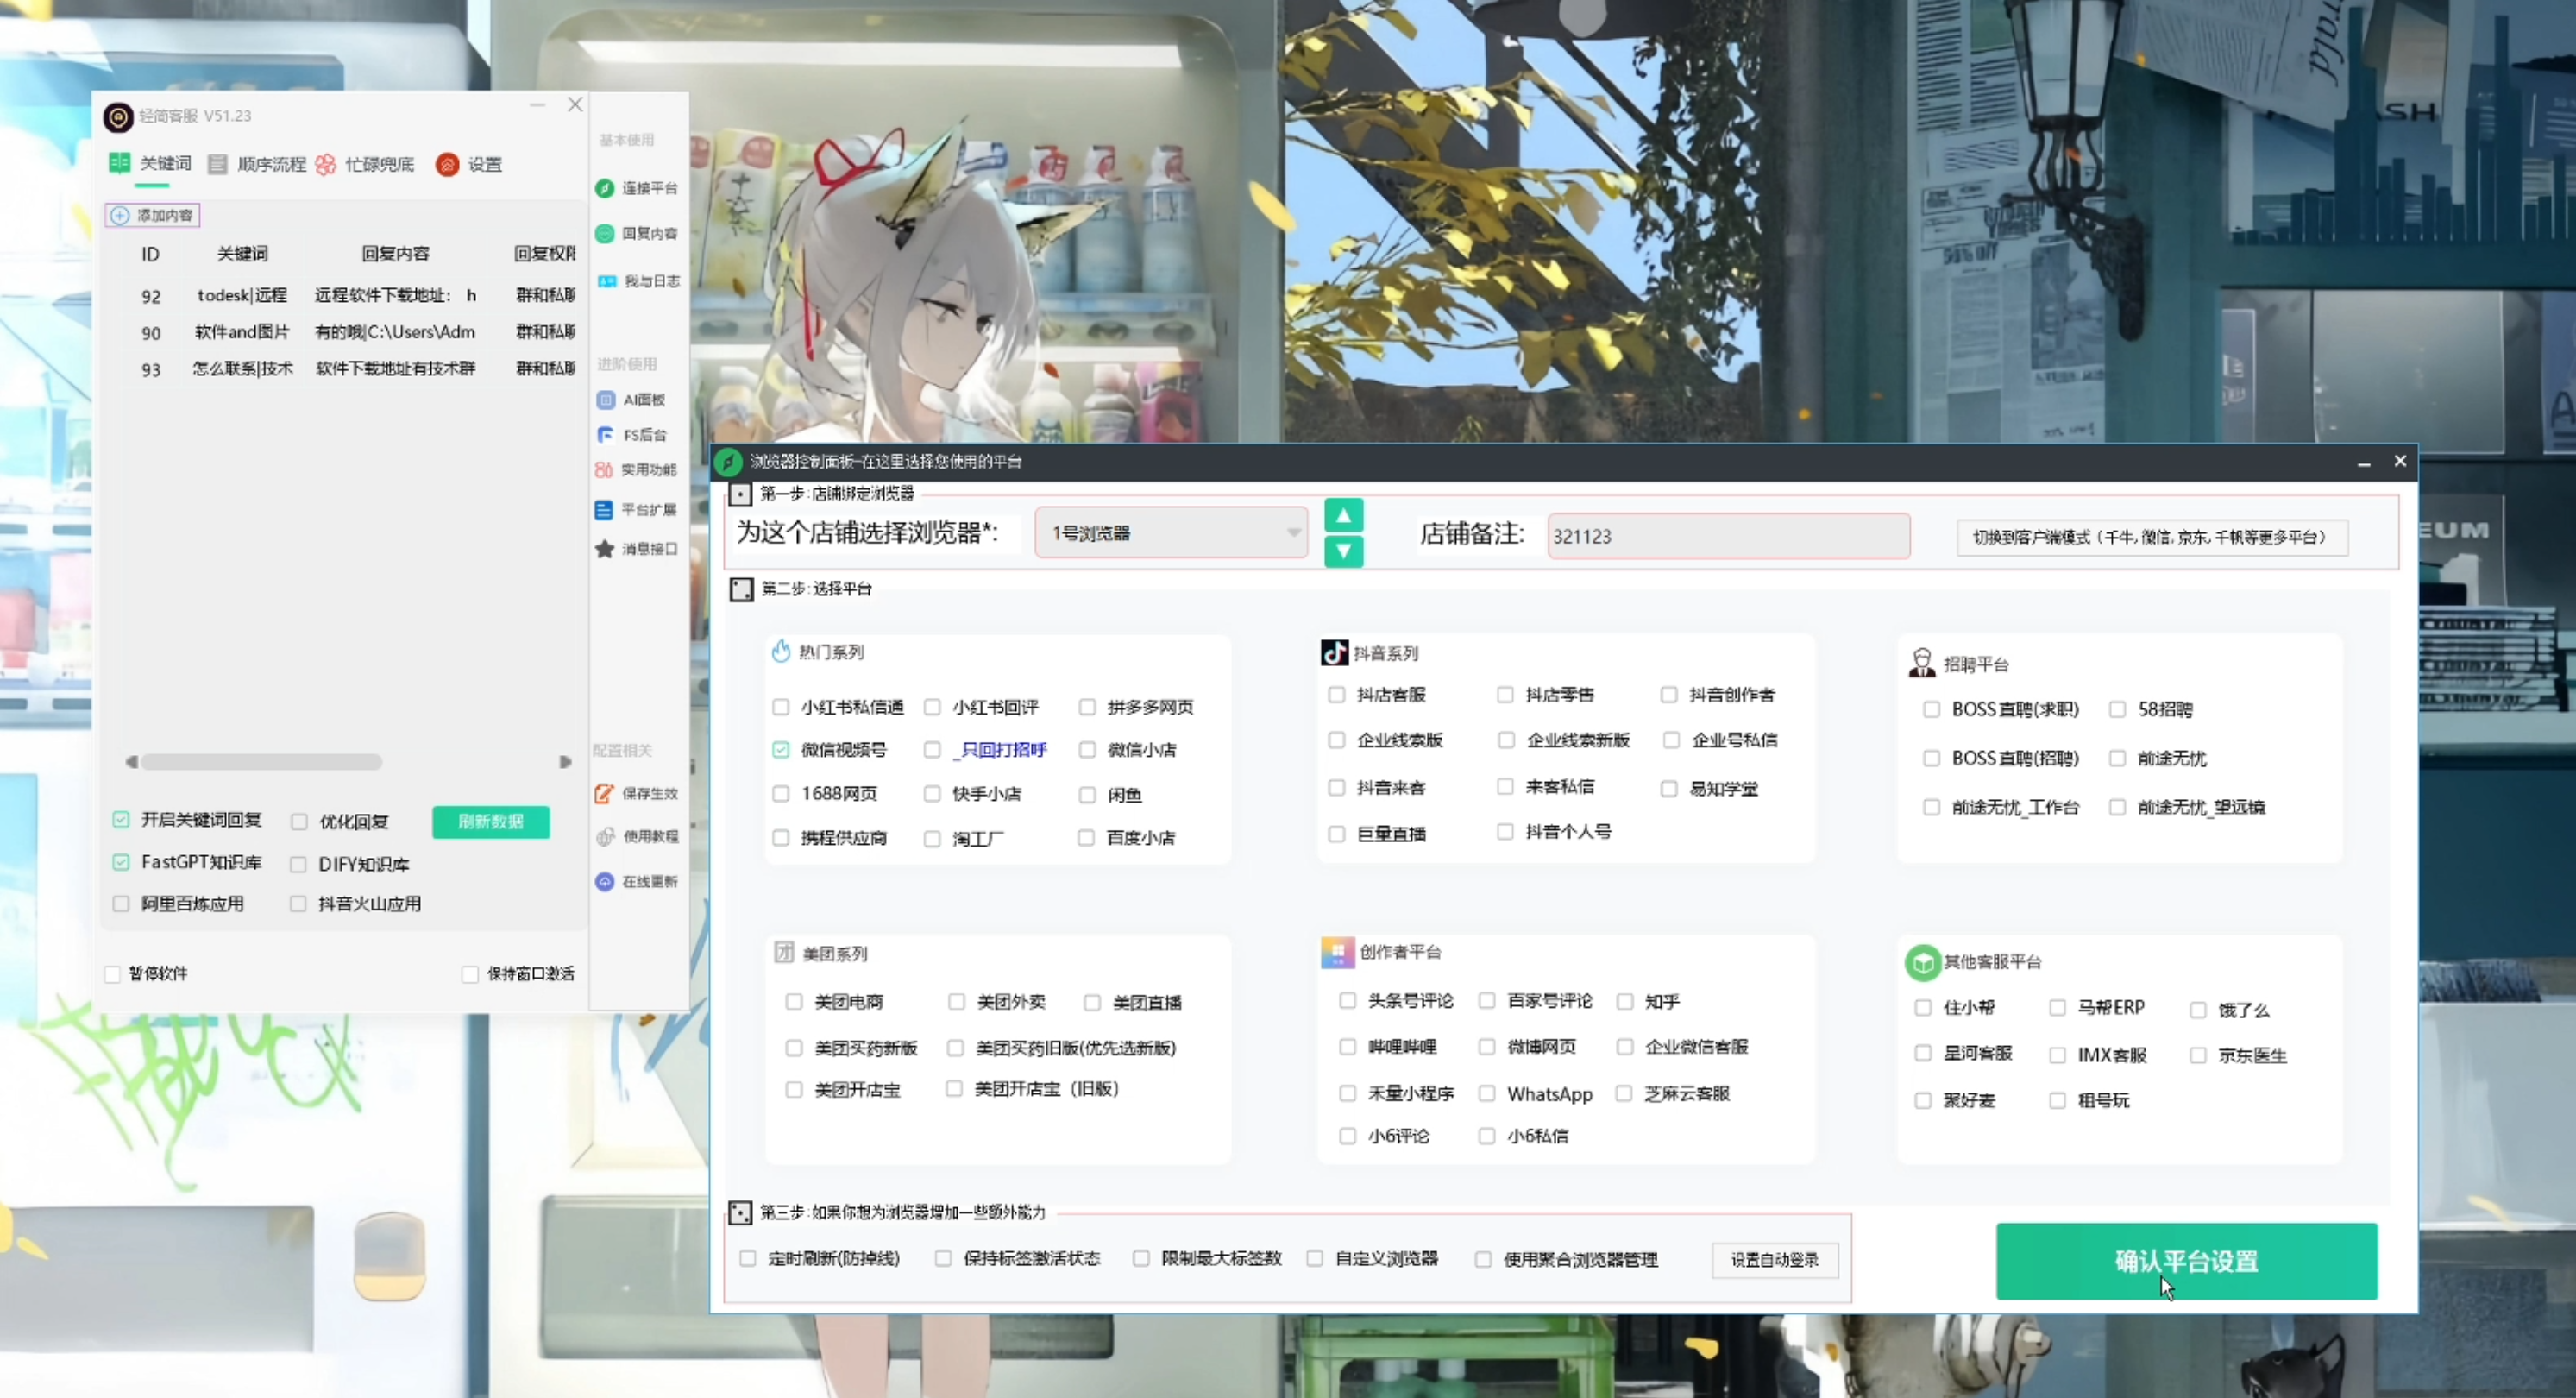Check the 京东医生 checkbox
The height and width of the screenshot is (1398, 2576).
click(x=2198, y=1056)
